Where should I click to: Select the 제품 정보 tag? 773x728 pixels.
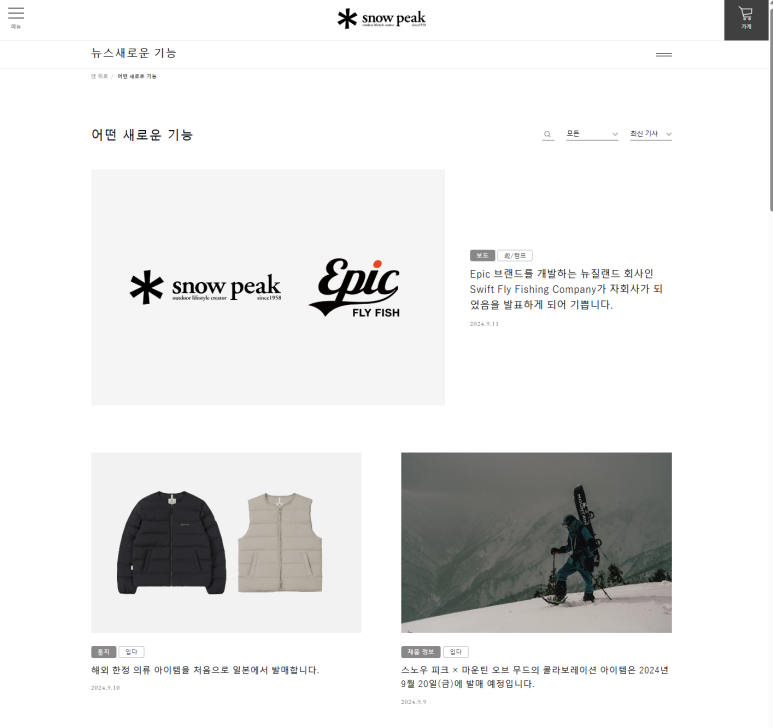point(421,652)
